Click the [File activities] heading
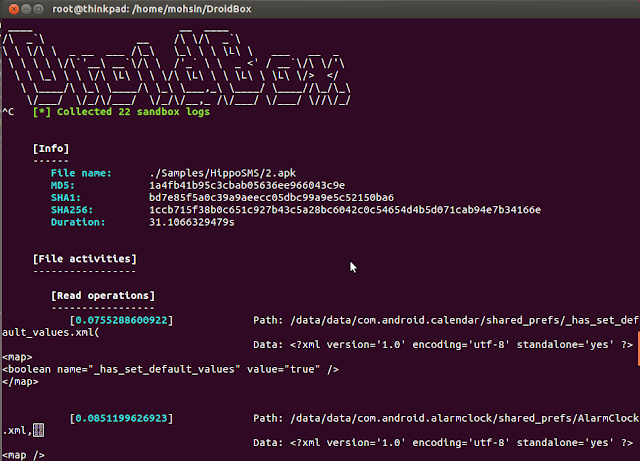 coord(85,259)
